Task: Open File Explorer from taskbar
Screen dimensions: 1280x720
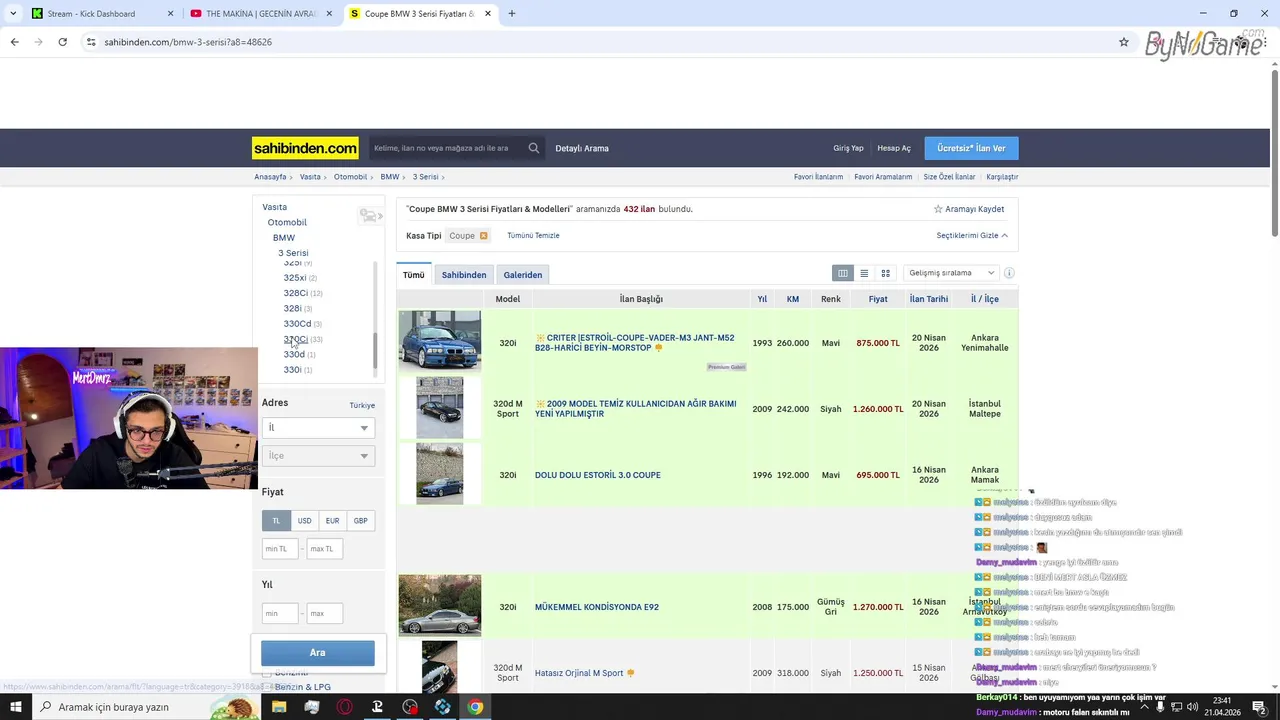Action: pos(279,707)
